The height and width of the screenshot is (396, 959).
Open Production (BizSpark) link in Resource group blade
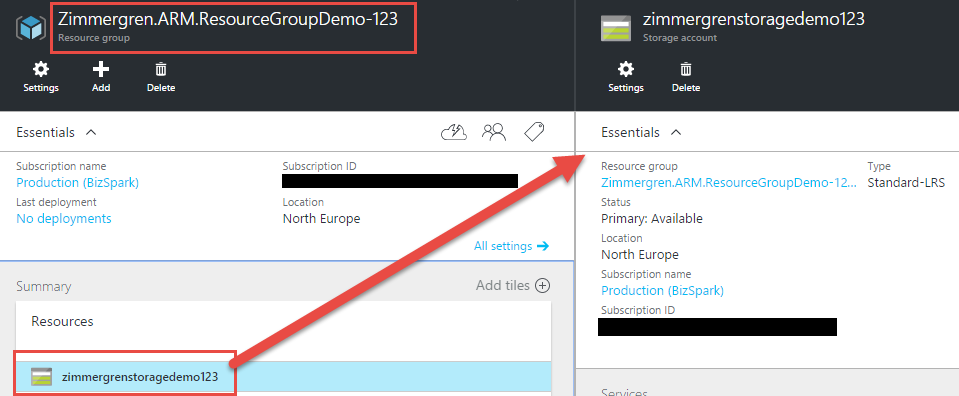78,182
